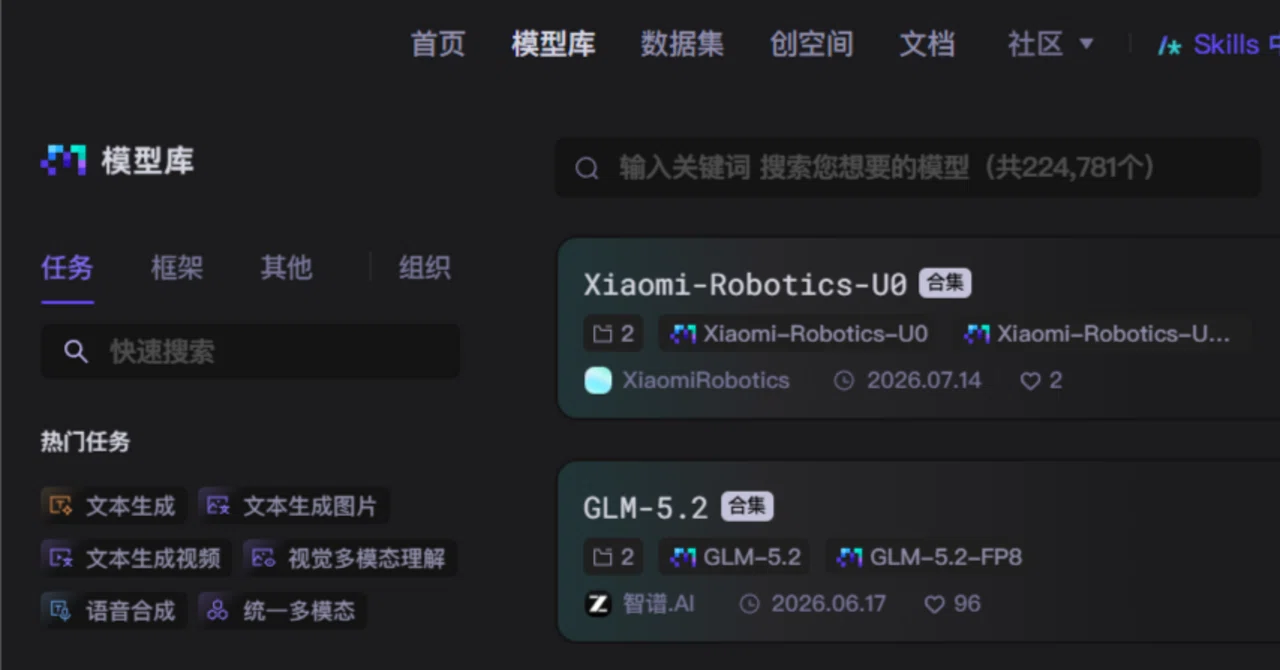The width and height of the screenshot is (1280, 670).
Task: Open the GLM-5.2 collection title
Action: click(x=646, y=507)
